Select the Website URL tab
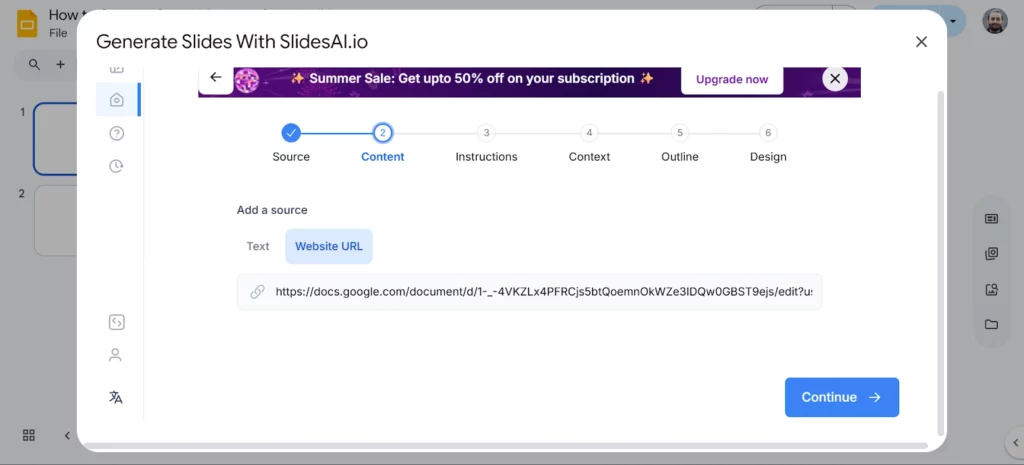 tap(328, 246)
